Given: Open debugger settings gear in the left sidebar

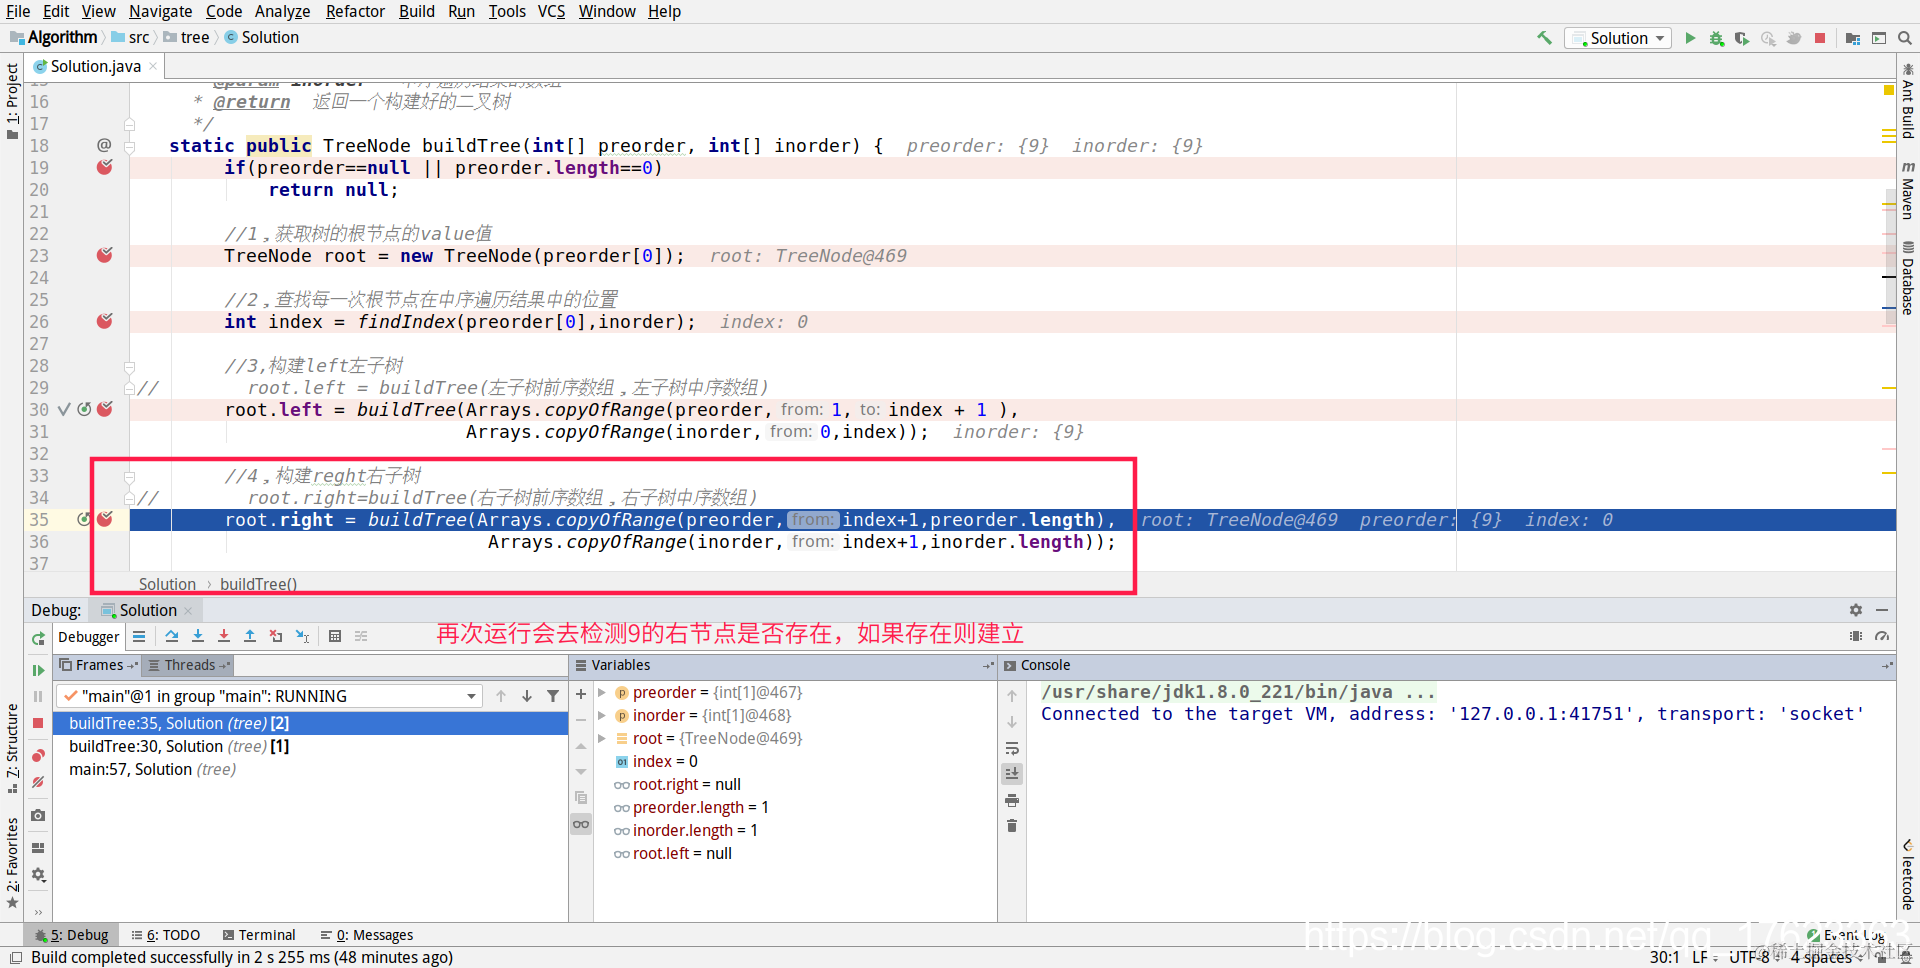Looking at the screenshot, I should point(38,875).
